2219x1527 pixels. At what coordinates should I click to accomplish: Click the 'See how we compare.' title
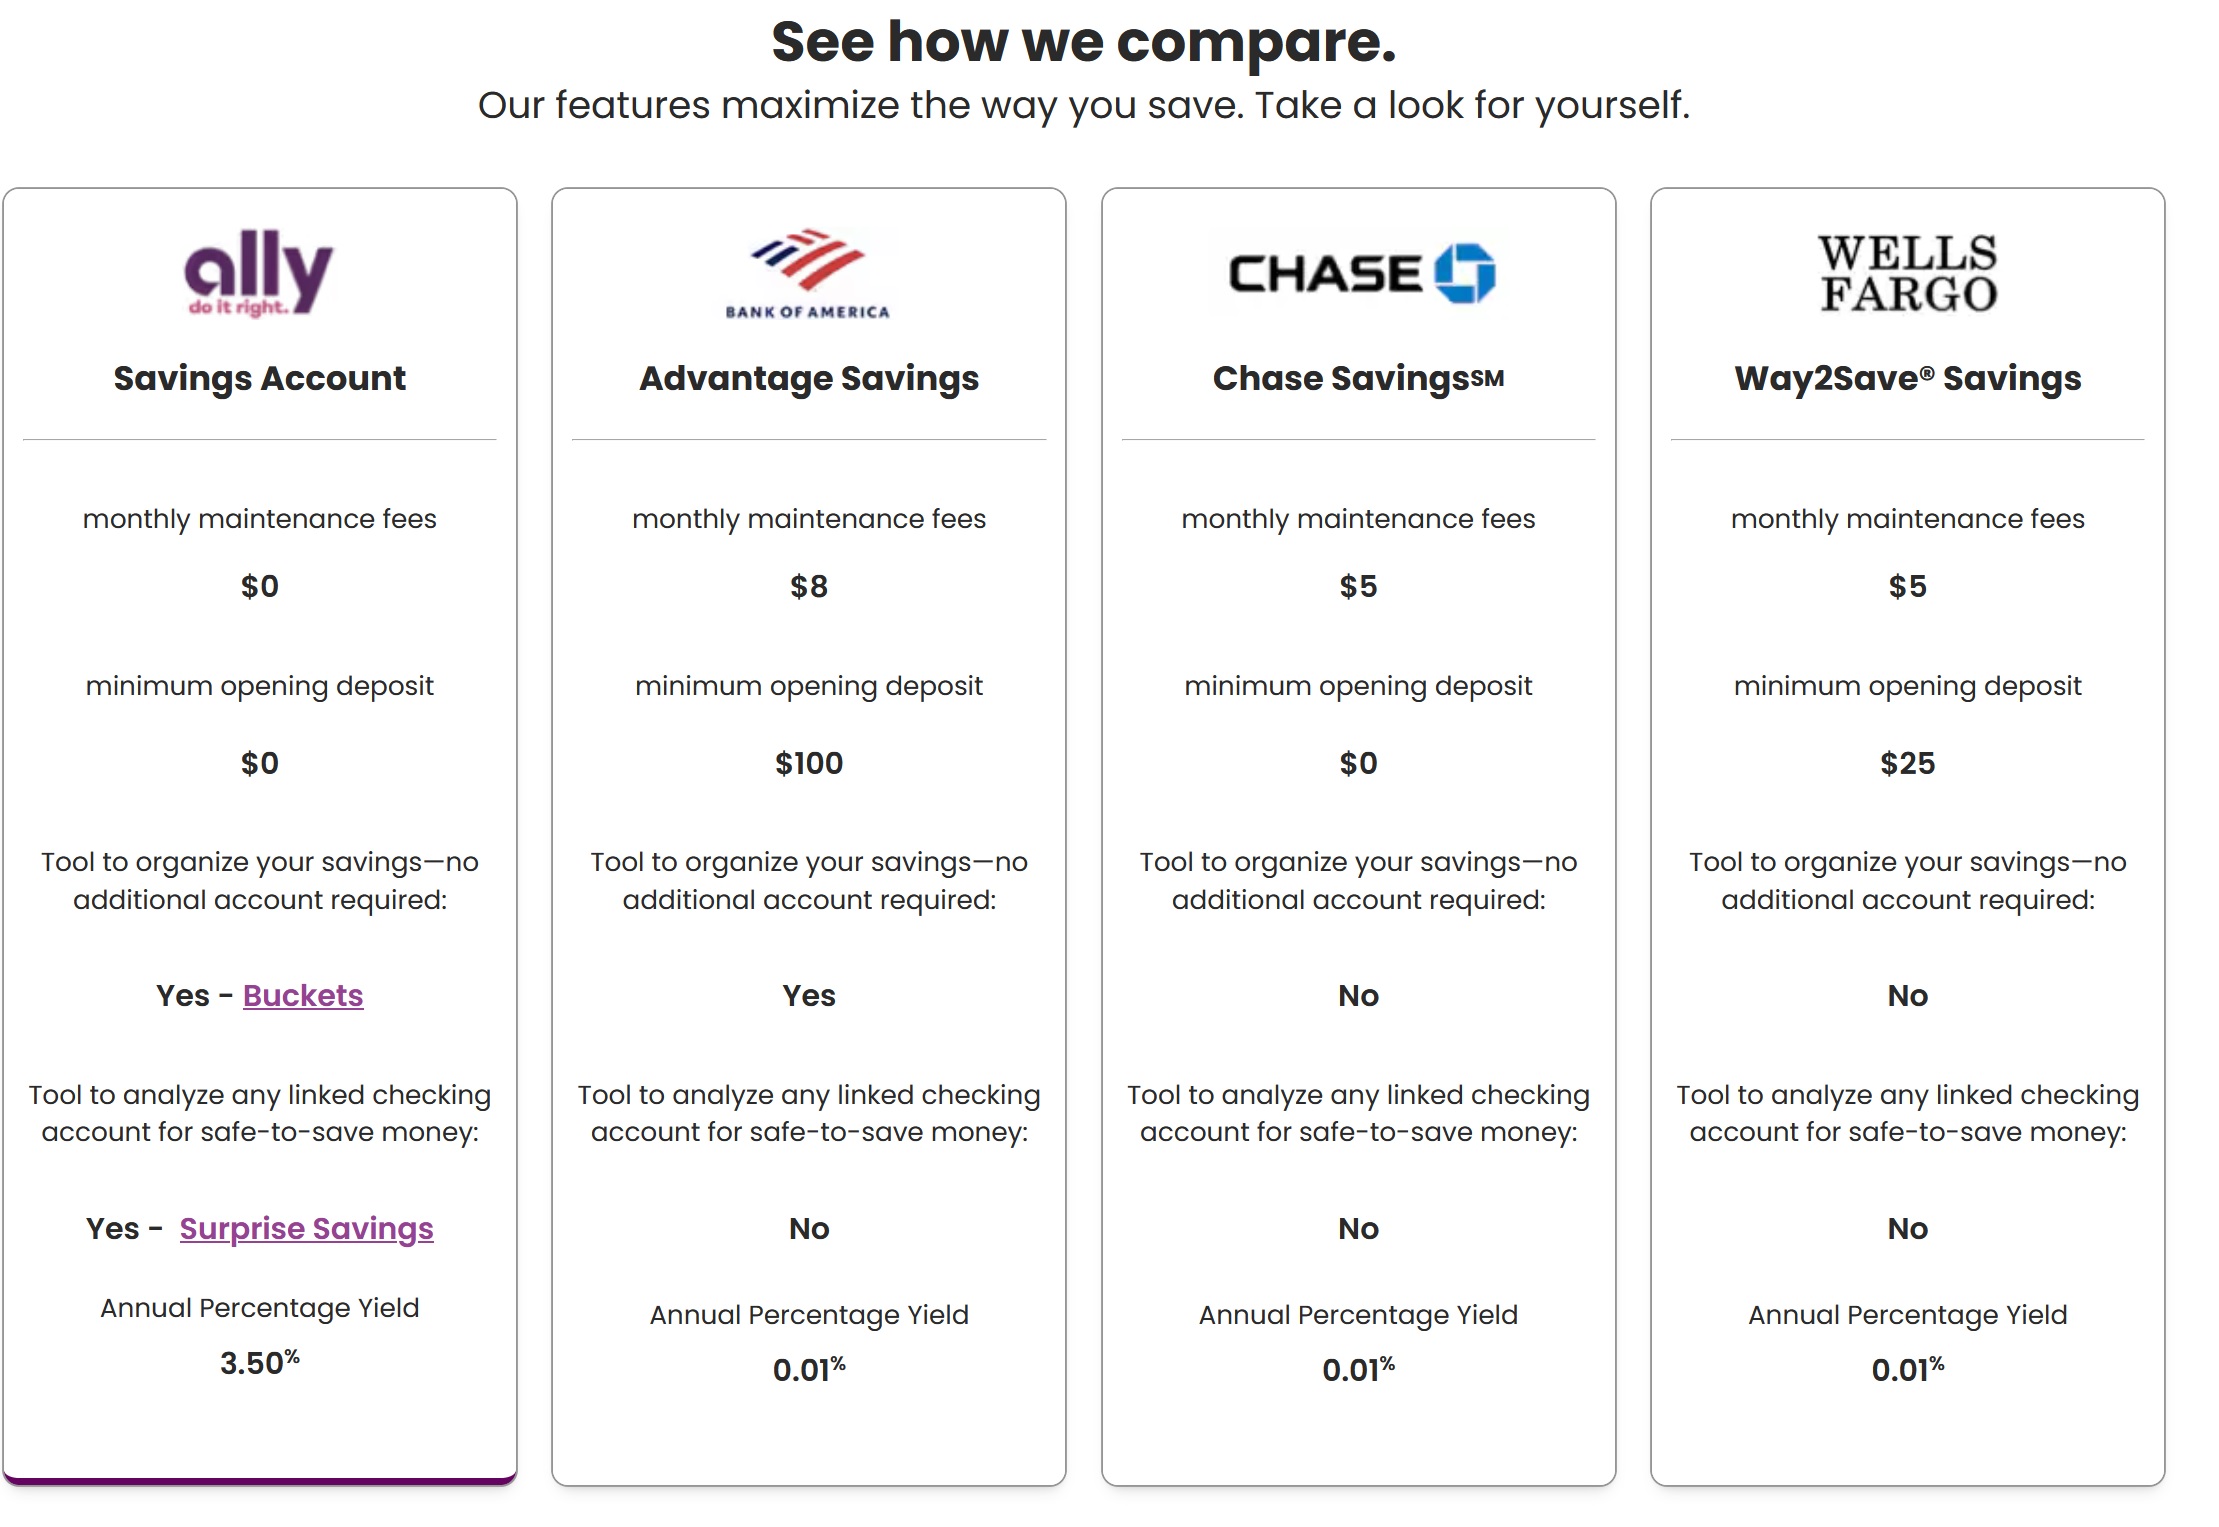(x=1084, y=42)
